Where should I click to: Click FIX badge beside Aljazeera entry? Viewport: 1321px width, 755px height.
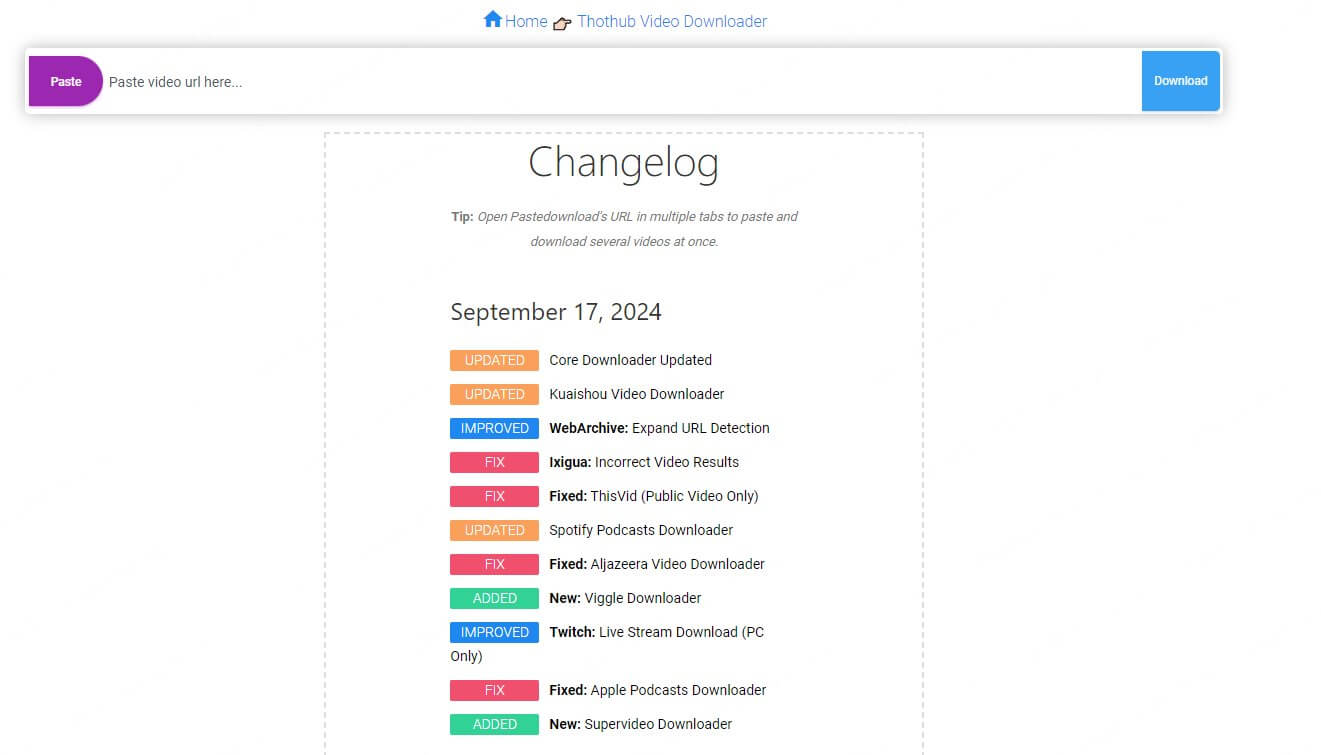494,564
